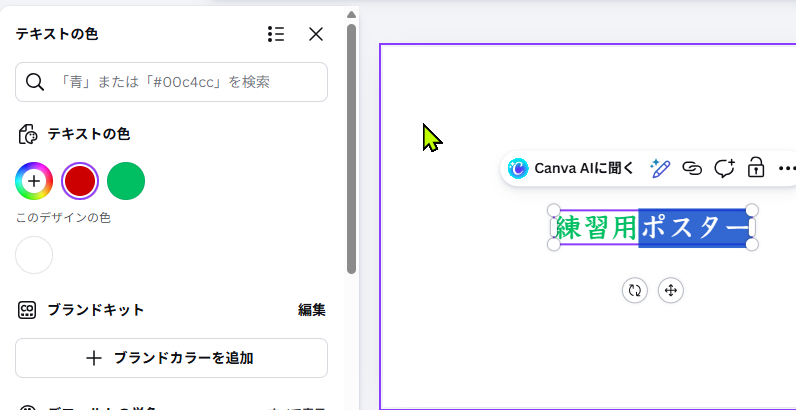Click the bottom-right corner resize handle

coord(752,245)
